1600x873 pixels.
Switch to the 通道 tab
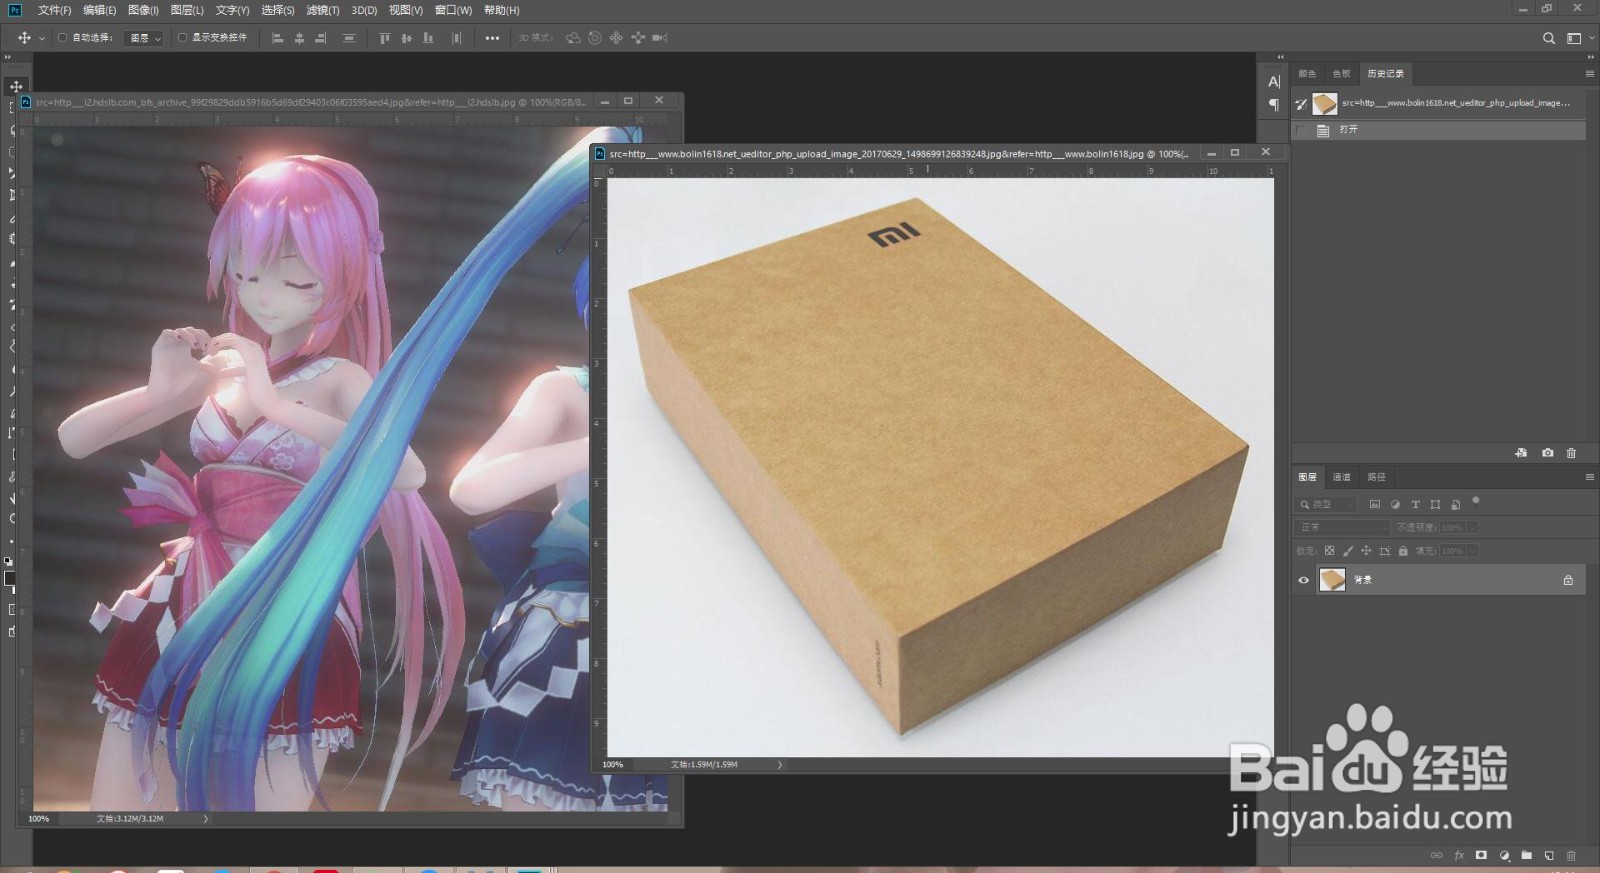[x=1342, y=477]
